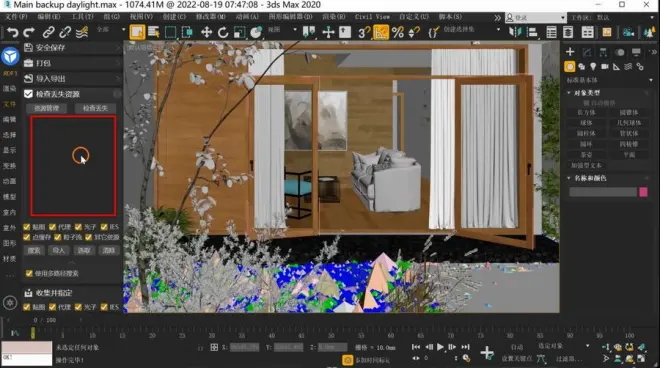
Task: Open the pink object color swatch
Action: [643, 192]
